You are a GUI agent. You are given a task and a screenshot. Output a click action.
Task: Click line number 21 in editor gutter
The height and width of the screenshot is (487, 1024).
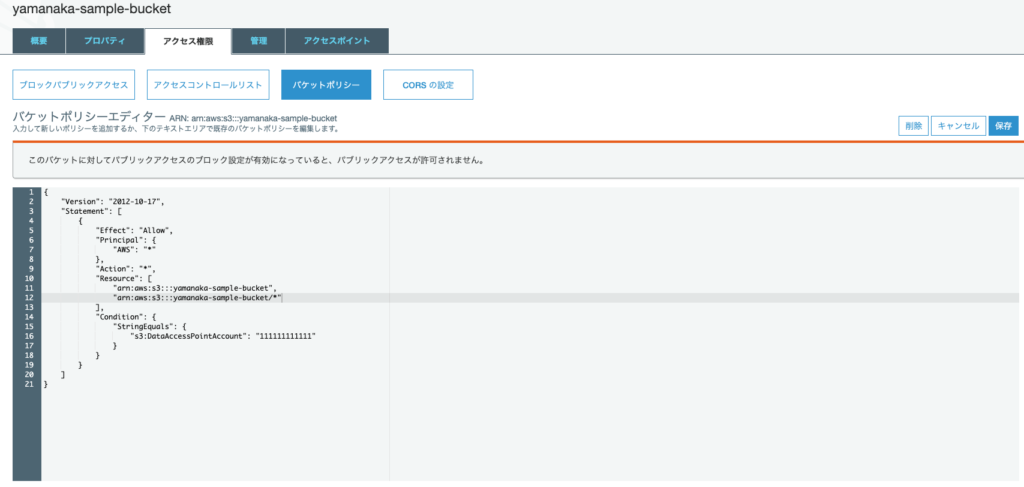pos(31,384)
